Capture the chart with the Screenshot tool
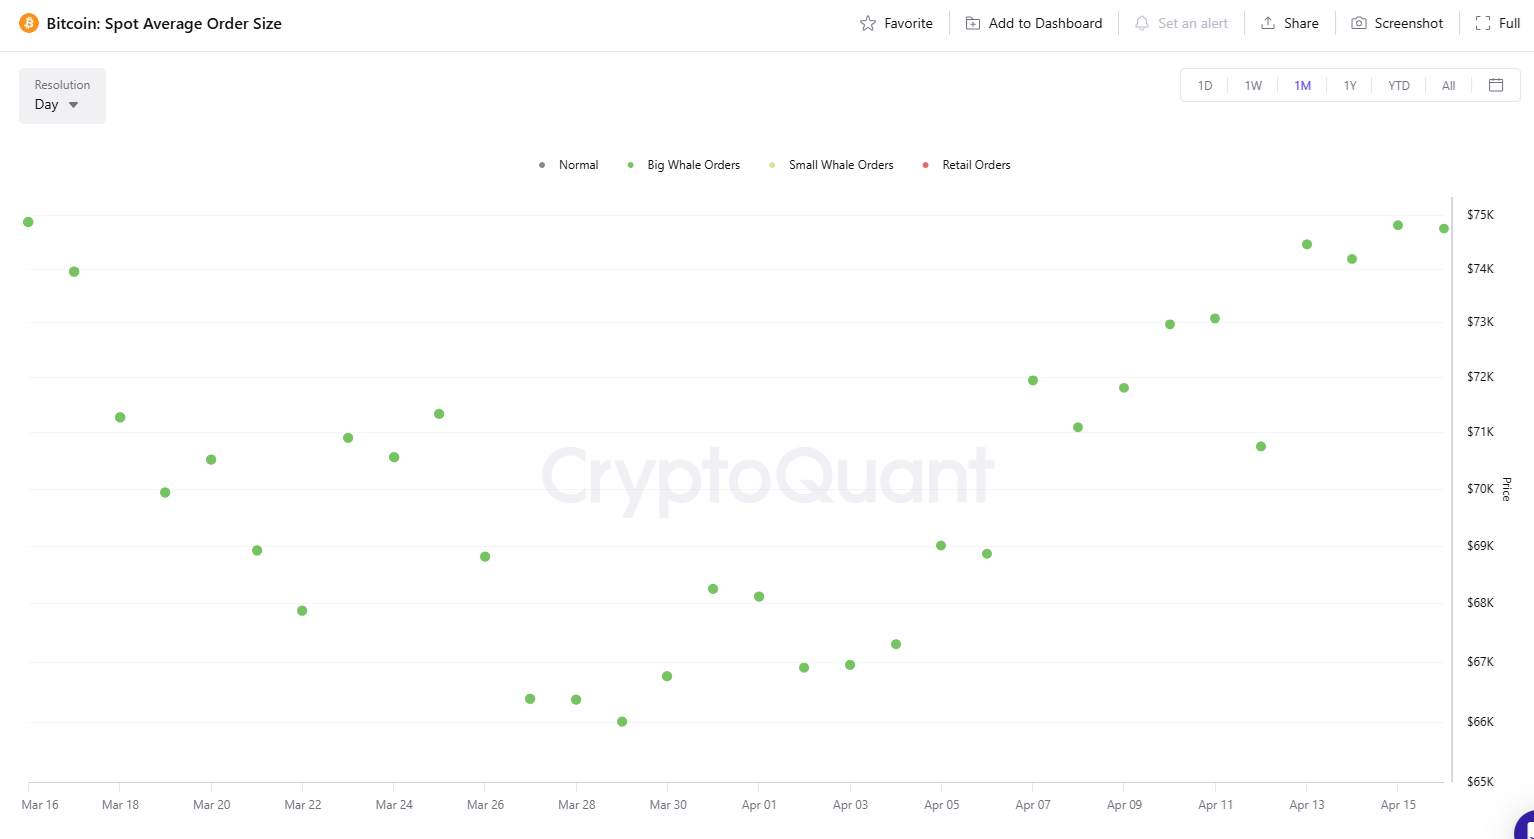 tap(1397, 22)
